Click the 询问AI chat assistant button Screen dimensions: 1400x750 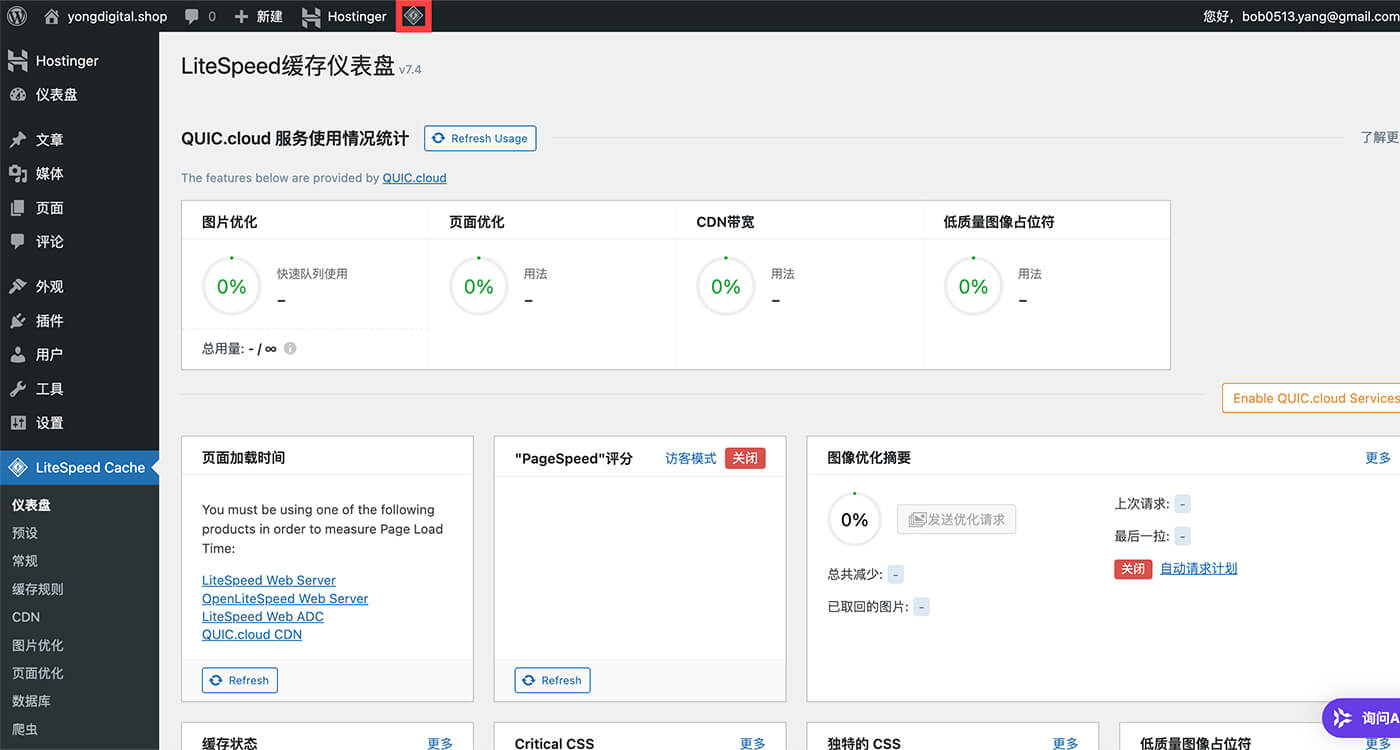coord(1362,718)
